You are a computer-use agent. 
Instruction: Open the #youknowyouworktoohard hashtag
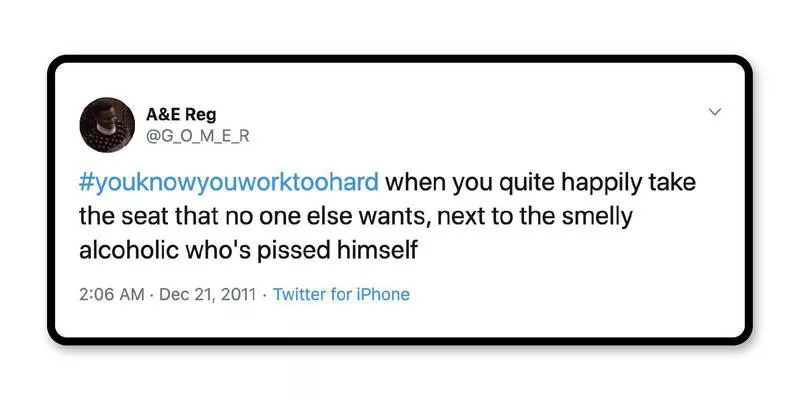pos(229,184)
